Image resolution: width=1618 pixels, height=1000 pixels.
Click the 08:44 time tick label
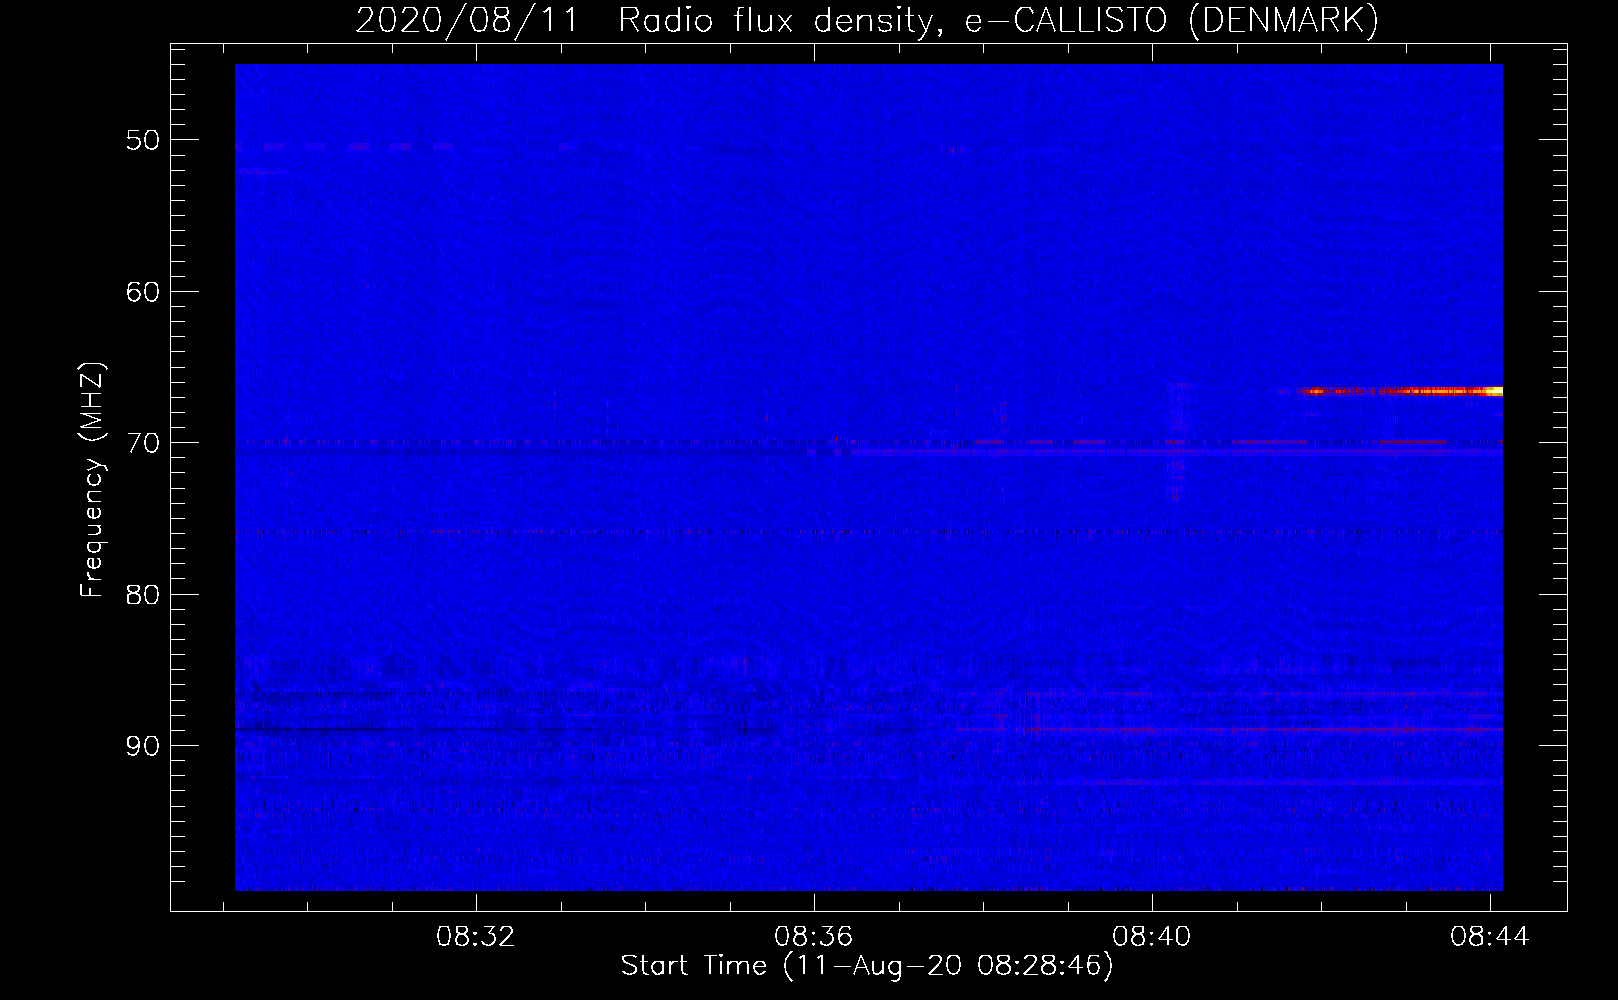click(x=1490, y=937)
